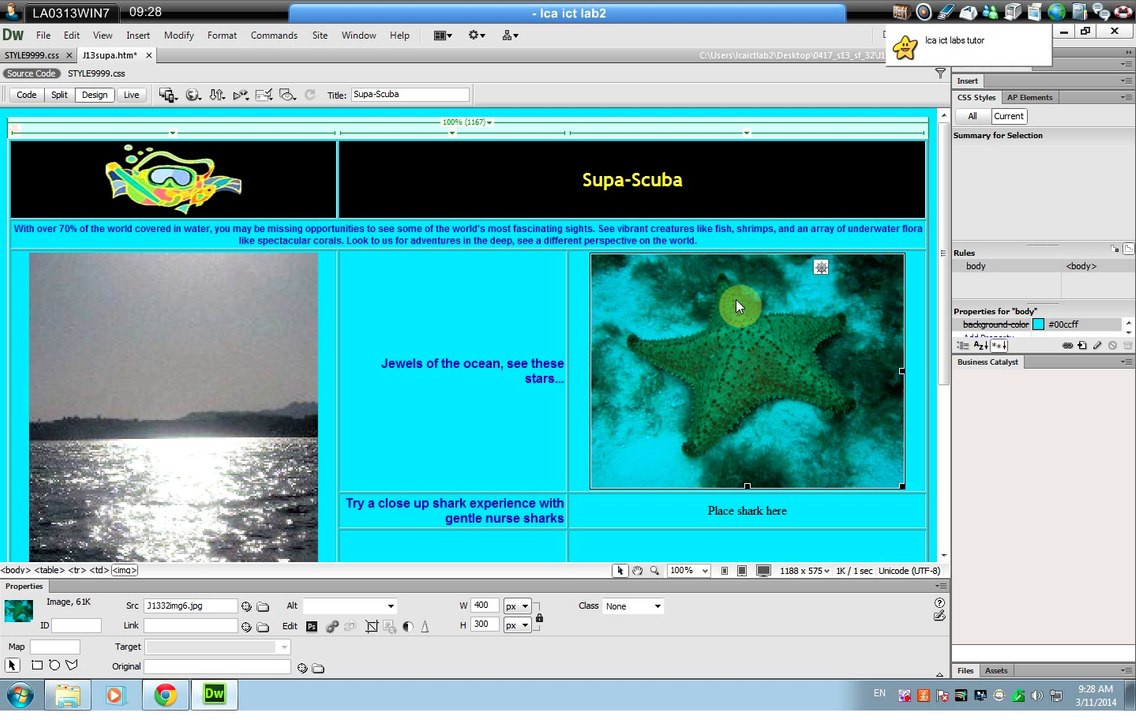
Task: Click the Title text field
Action: (409, 95)
